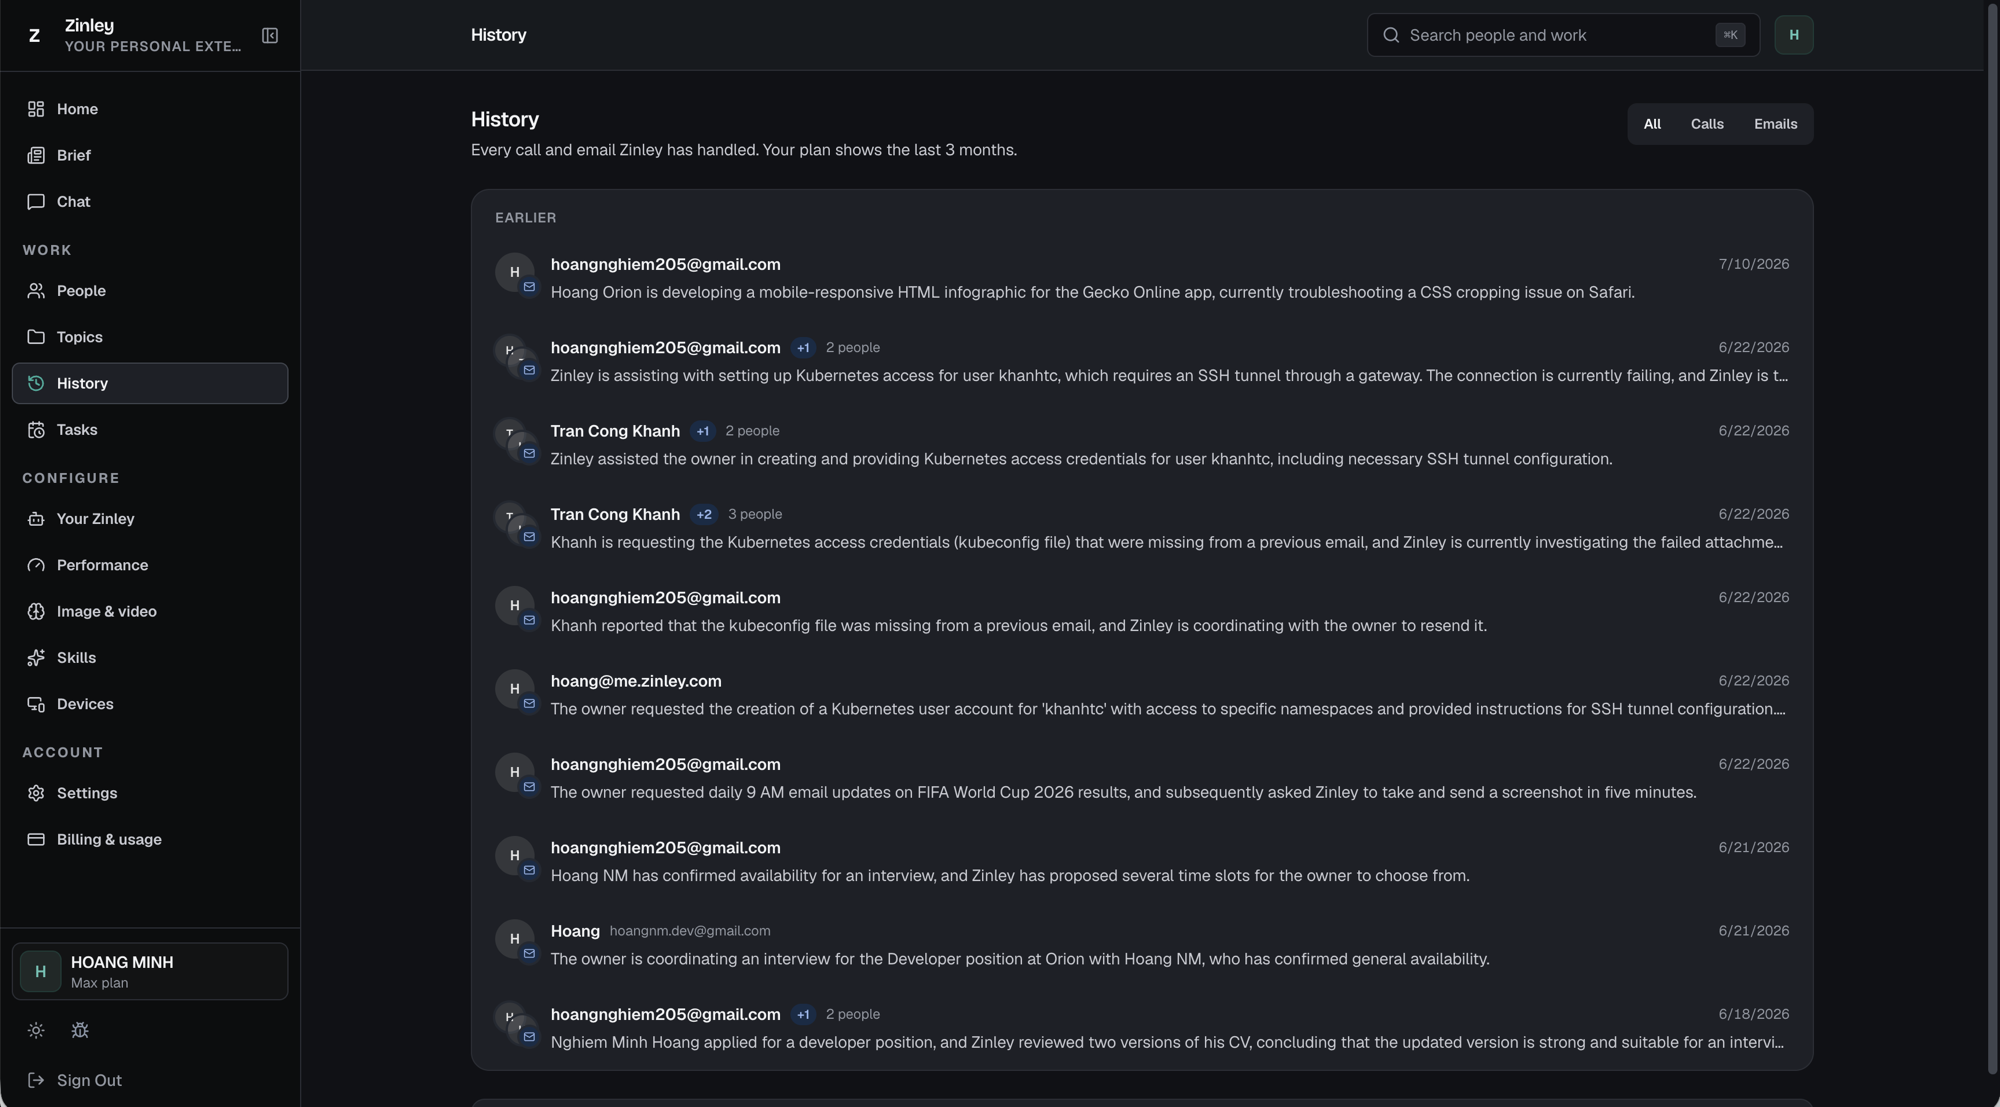Click the Sign Out button
Image resolution: width=2000 pixels, height=1107 pixels.
tap(150, 1080)
